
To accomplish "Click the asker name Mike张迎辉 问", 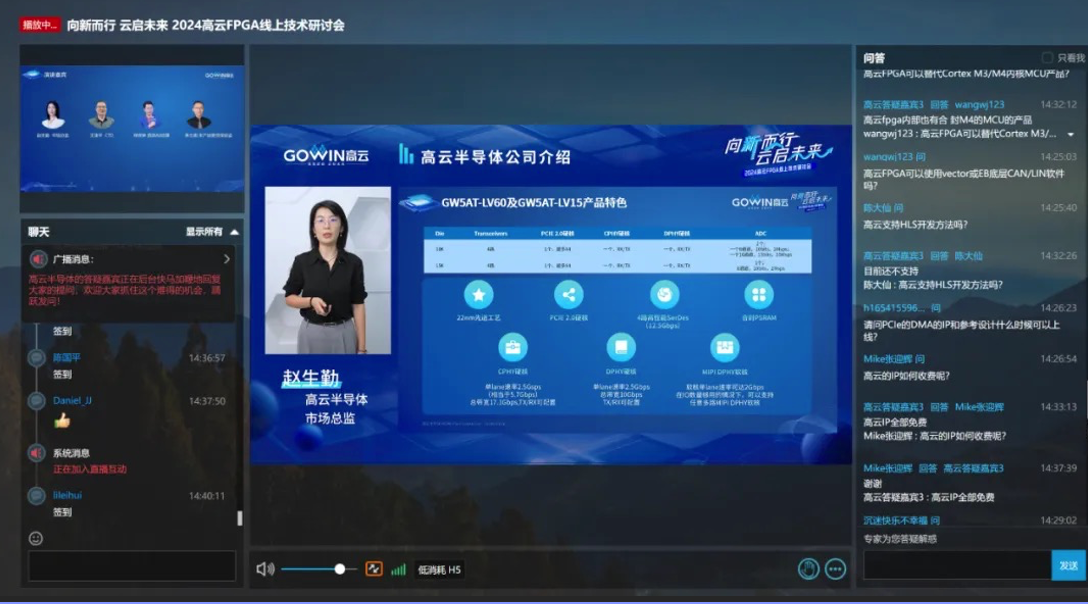I will pos(894,359).
